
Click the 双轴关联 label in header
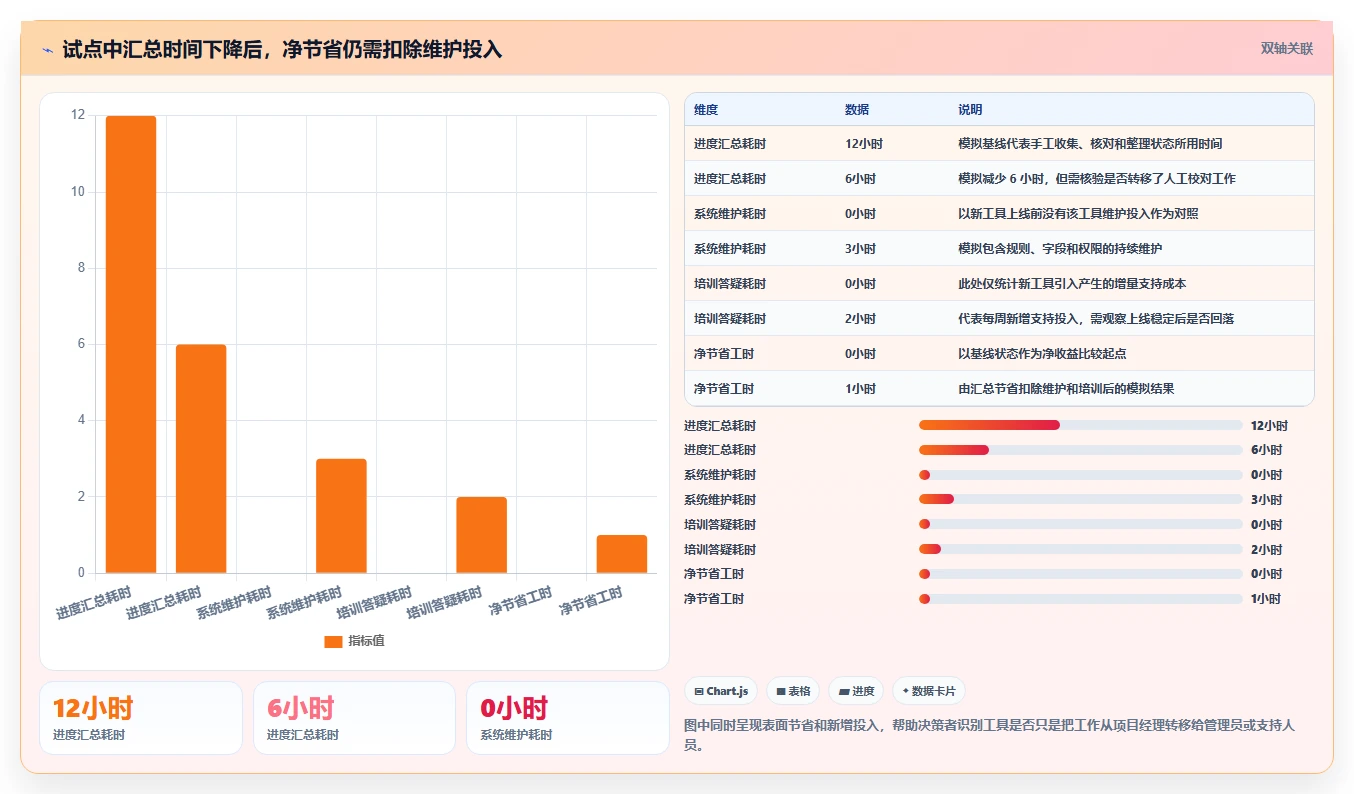coord(1287,48)
